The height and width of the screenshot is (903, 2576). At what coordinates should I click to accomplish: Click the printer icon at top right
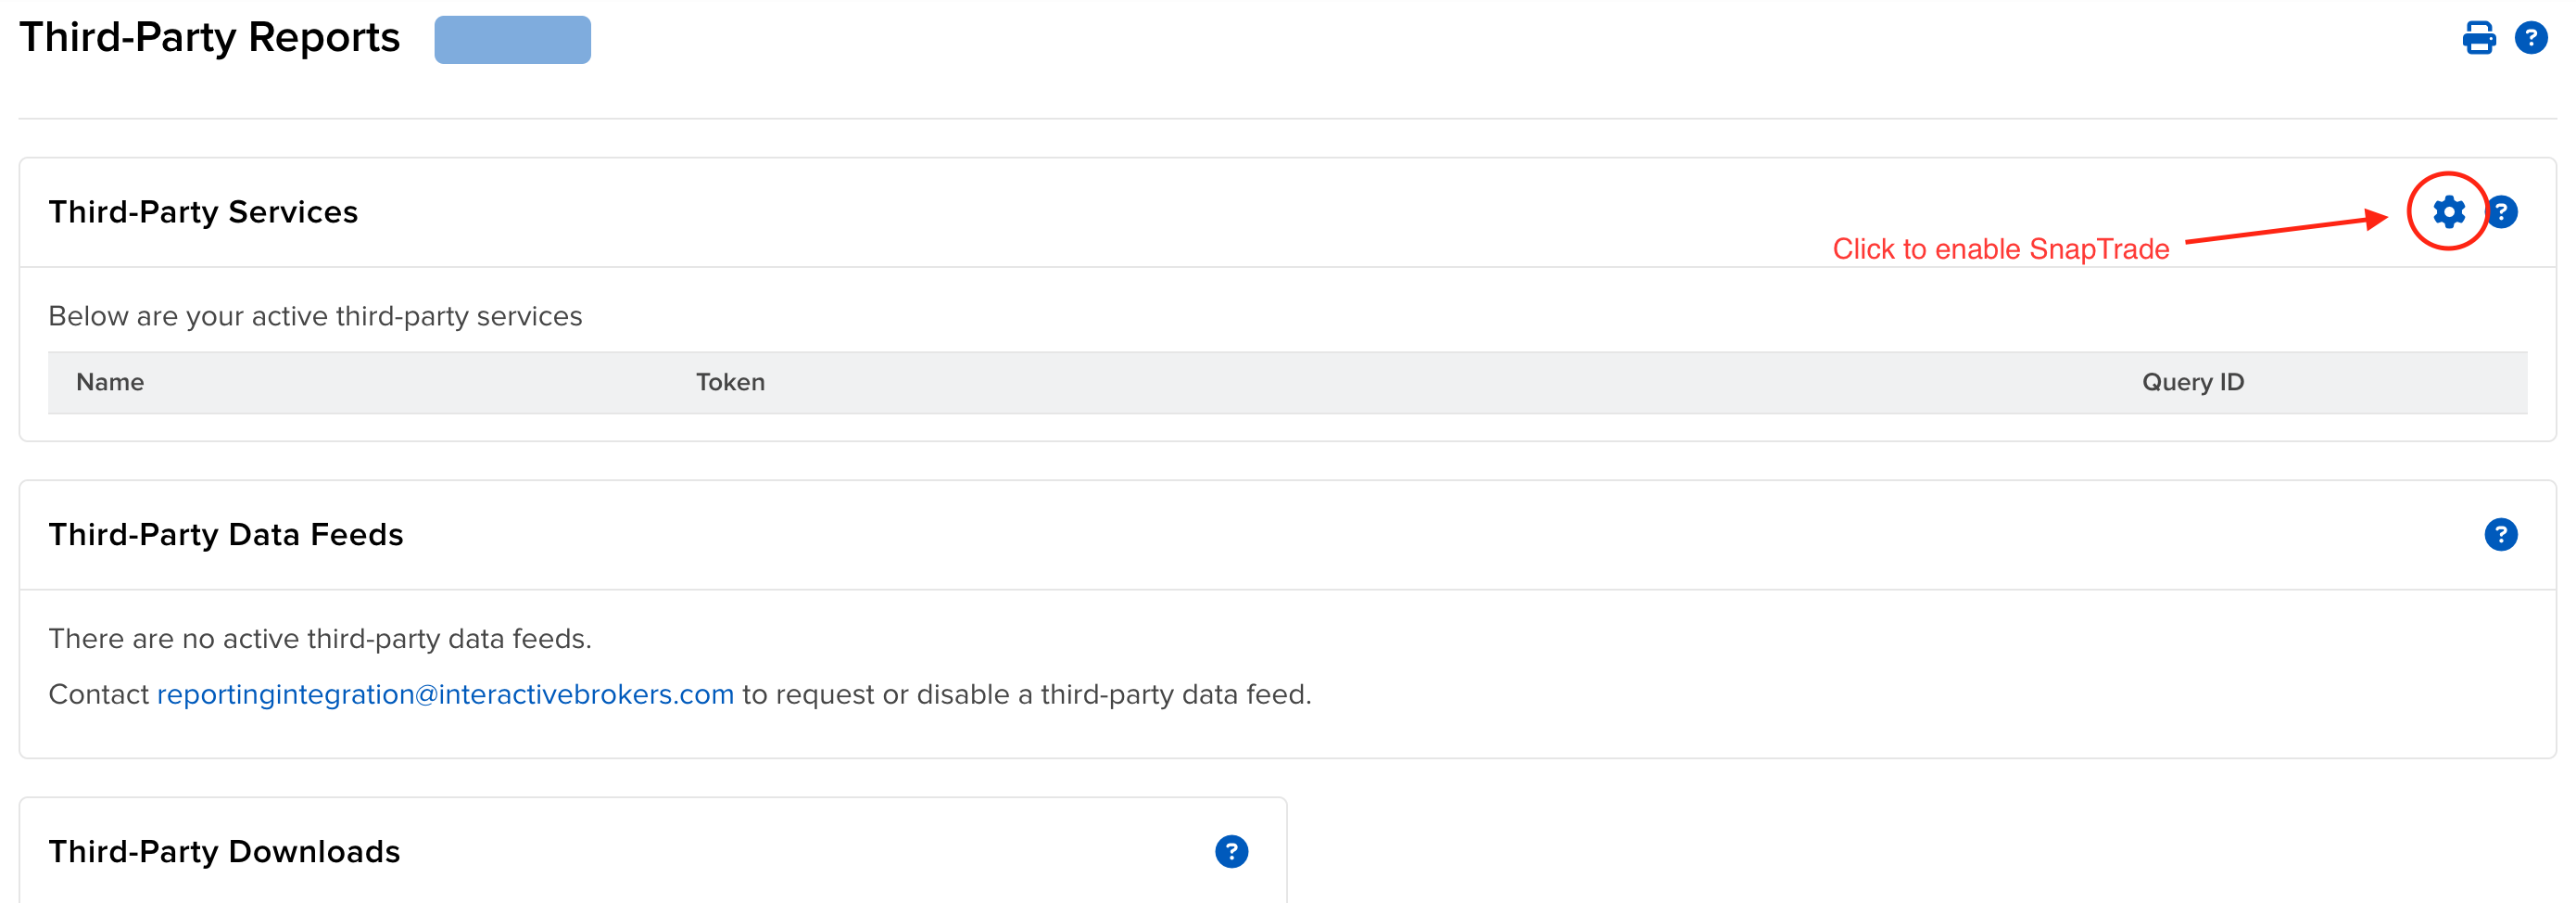click(2478, 38)
